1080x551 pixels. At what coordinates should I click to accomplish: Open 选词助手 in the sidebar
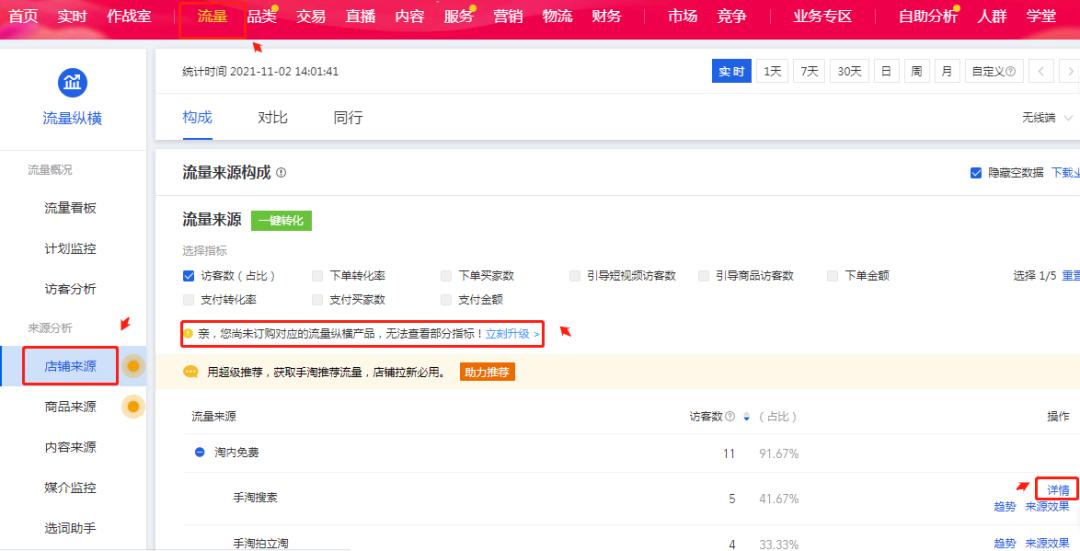[x=70, y=528]
